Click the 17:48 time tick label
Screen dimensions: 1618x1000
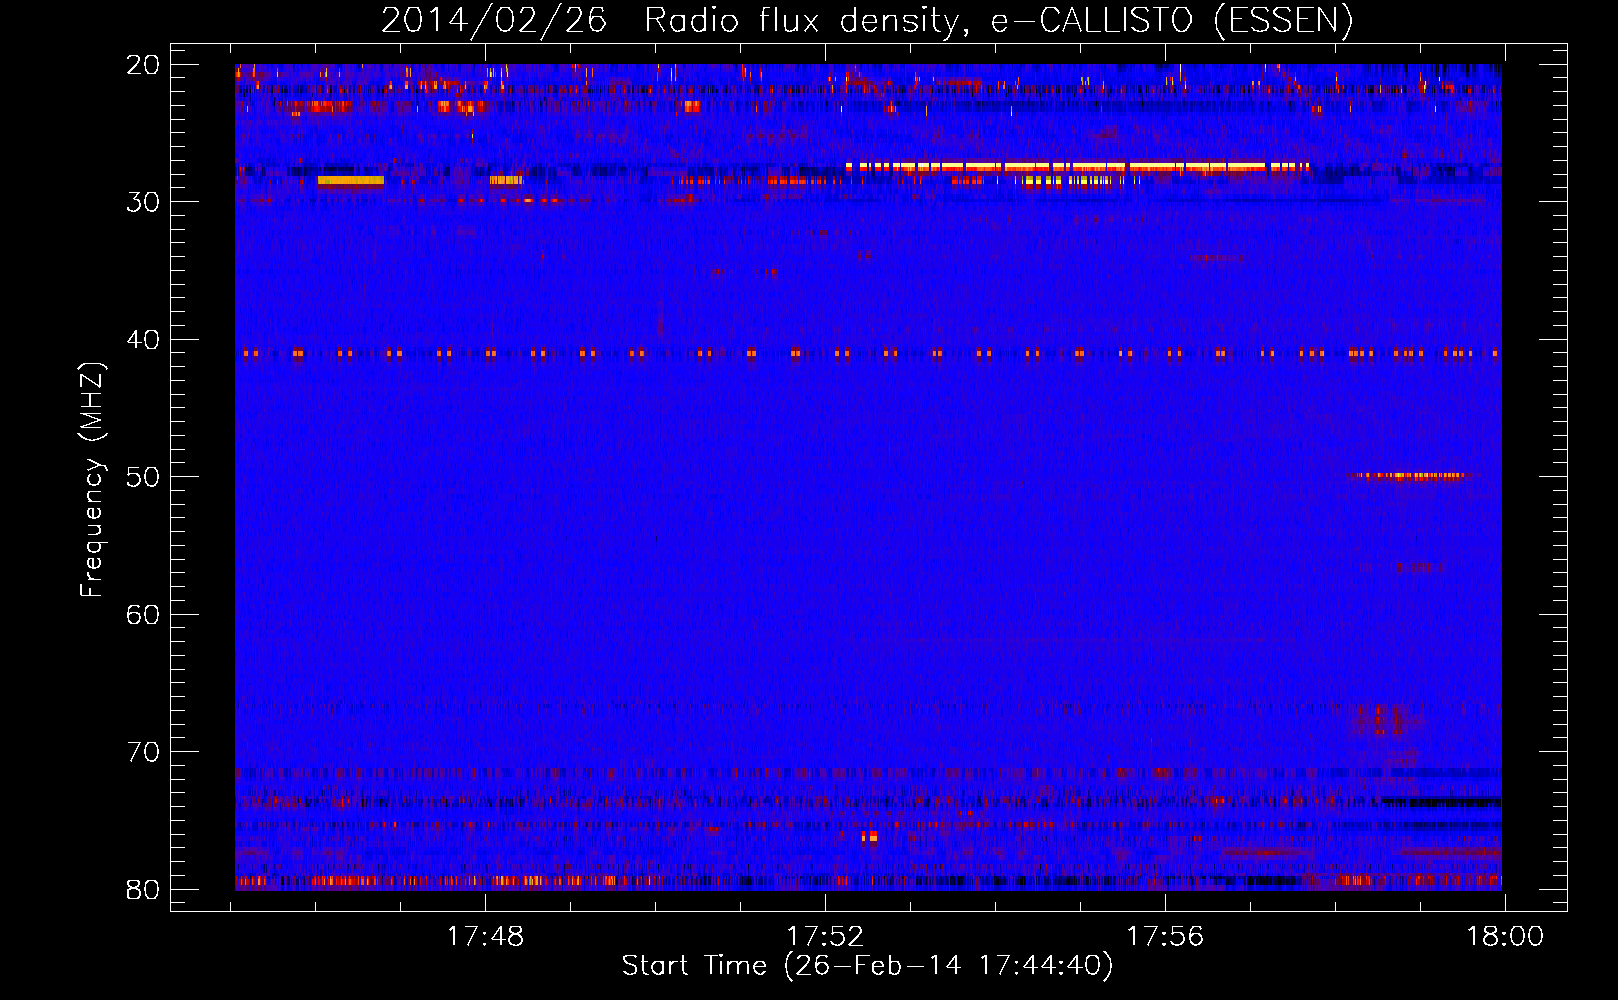[485, 937]
